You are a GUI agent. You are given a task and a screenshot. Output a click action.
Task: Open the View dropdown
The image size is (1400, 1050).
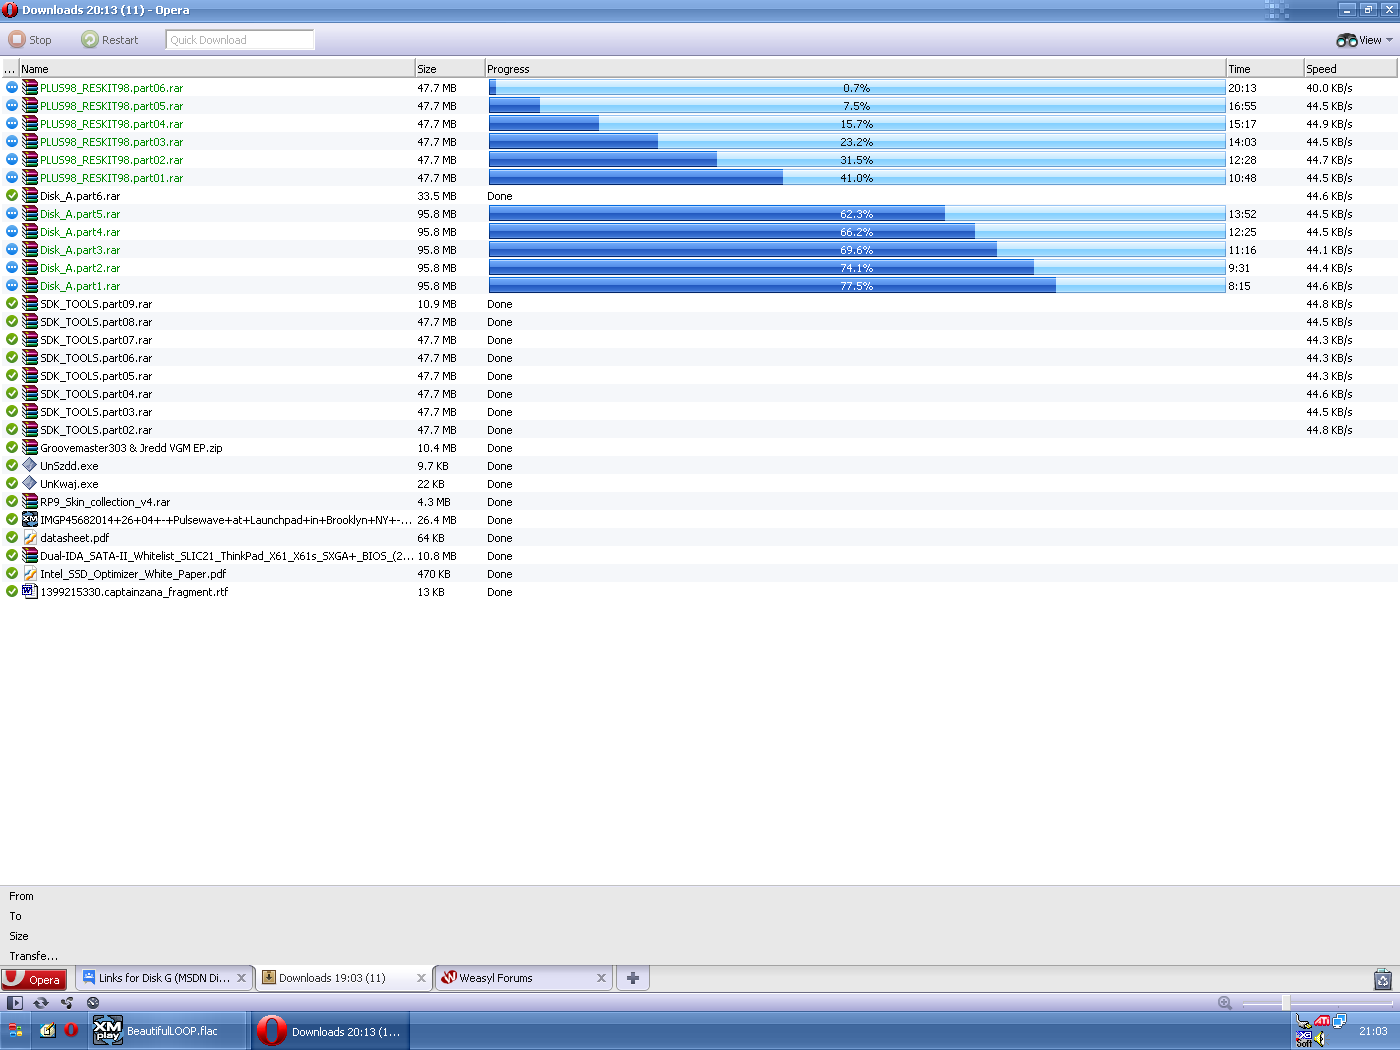pos(1364,40)
